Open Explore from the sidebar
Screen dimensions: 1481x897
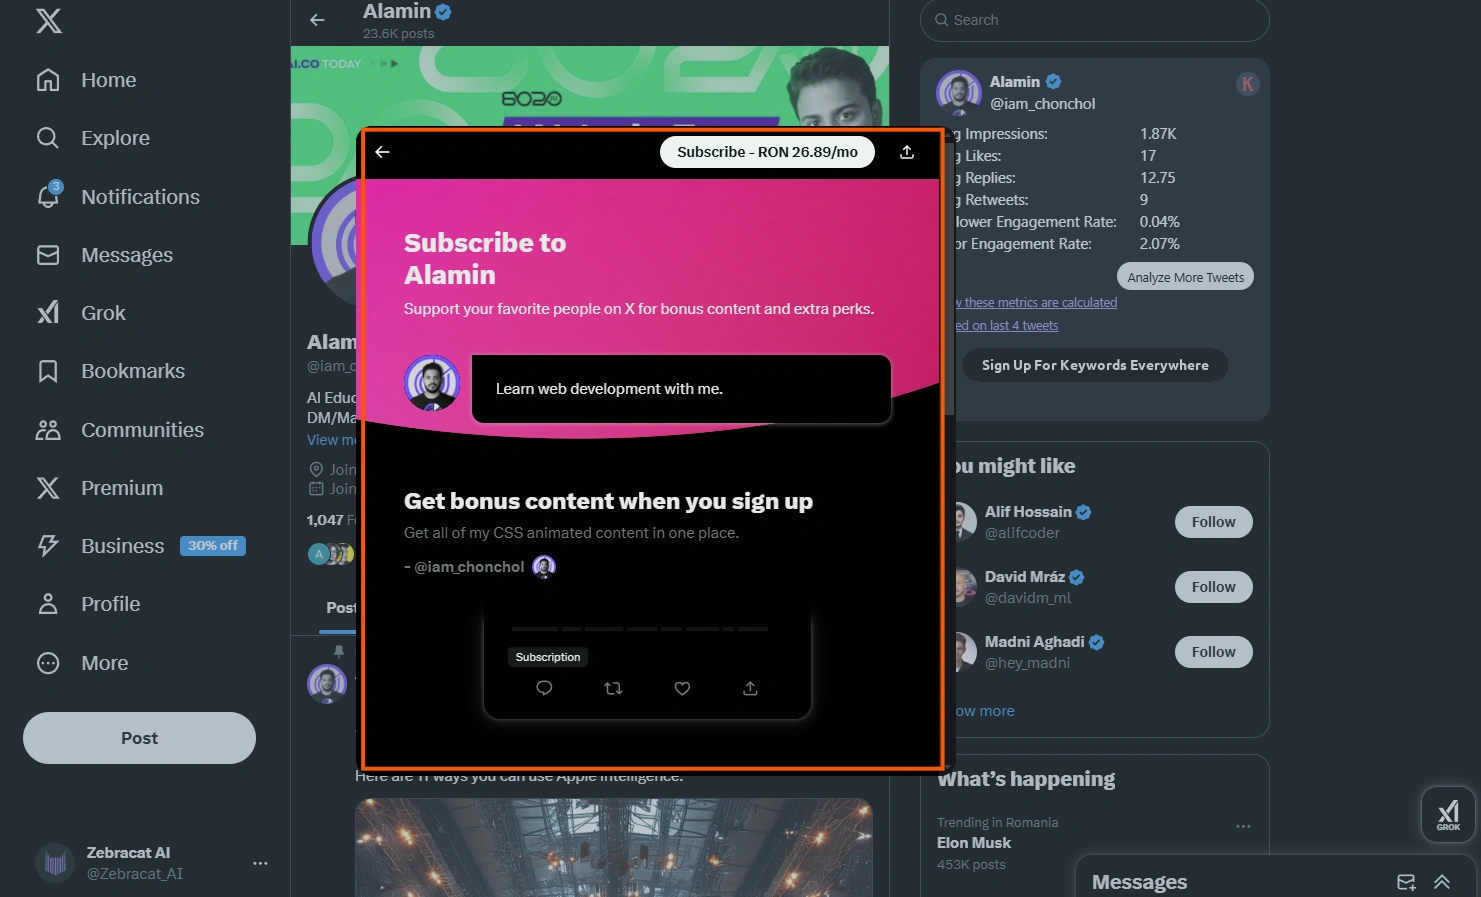coord(93,138)
